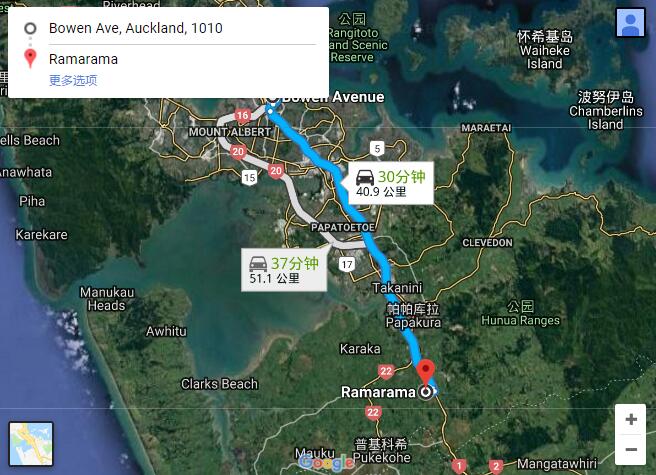Click the Waiheke Island label
Image resolution: width=656 pixels, height=475 pixels.
[544, 57]
